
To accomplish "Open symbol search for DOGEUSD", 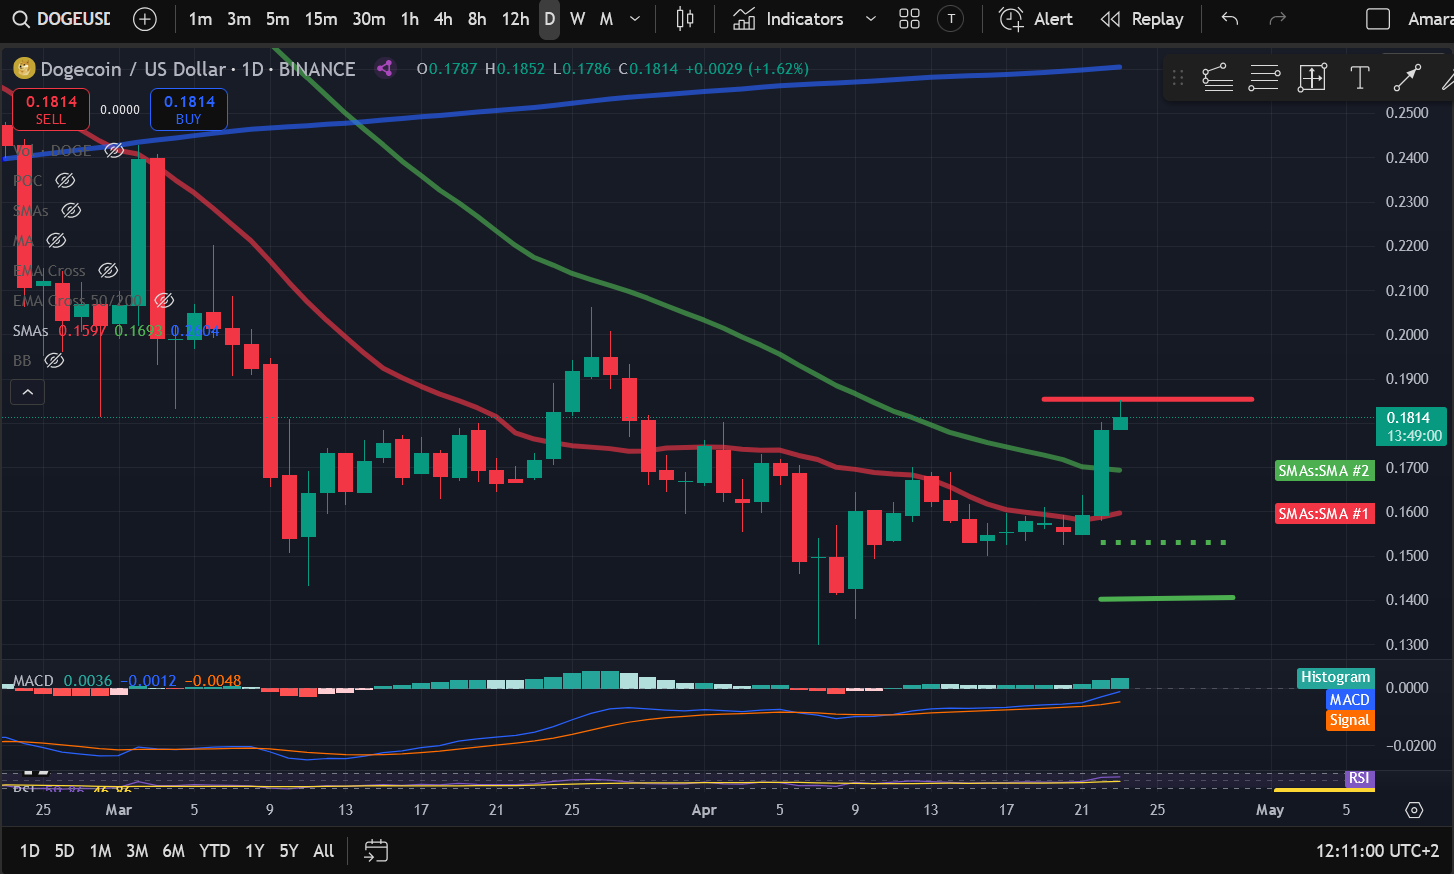I will 62,19.
